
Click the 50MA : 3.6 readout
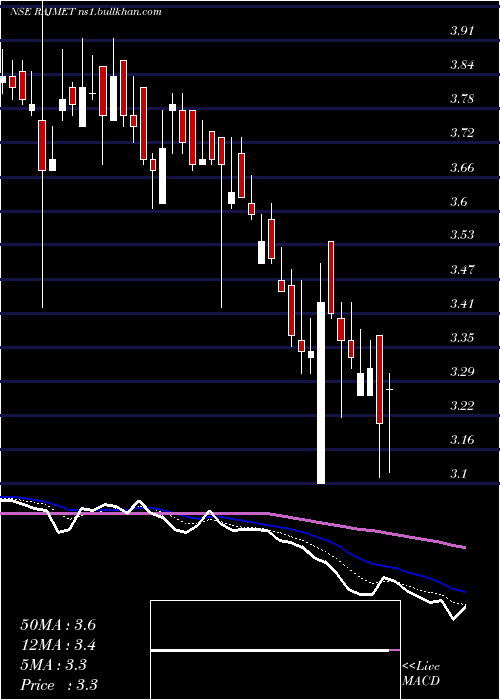click(58, 625)
